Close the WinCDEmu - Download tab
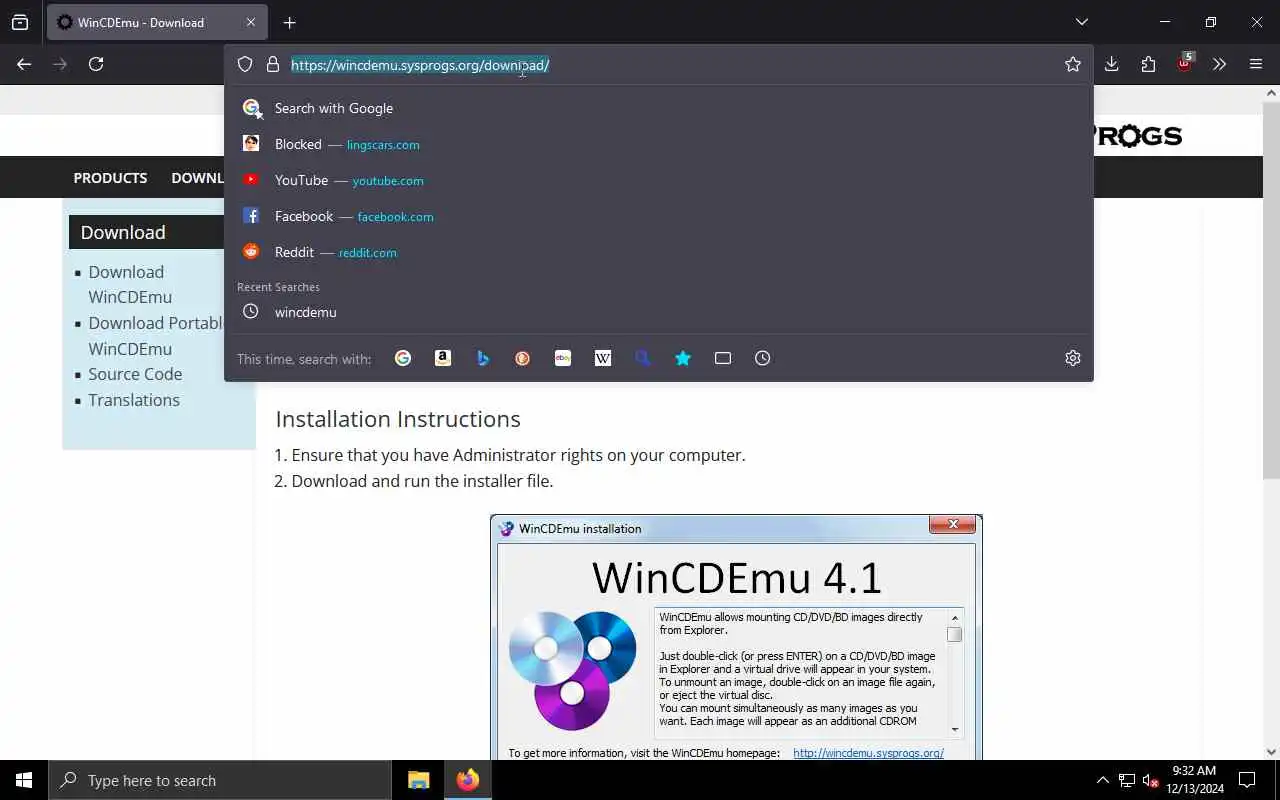The image size is (1280, 800). tap(250, 22)
